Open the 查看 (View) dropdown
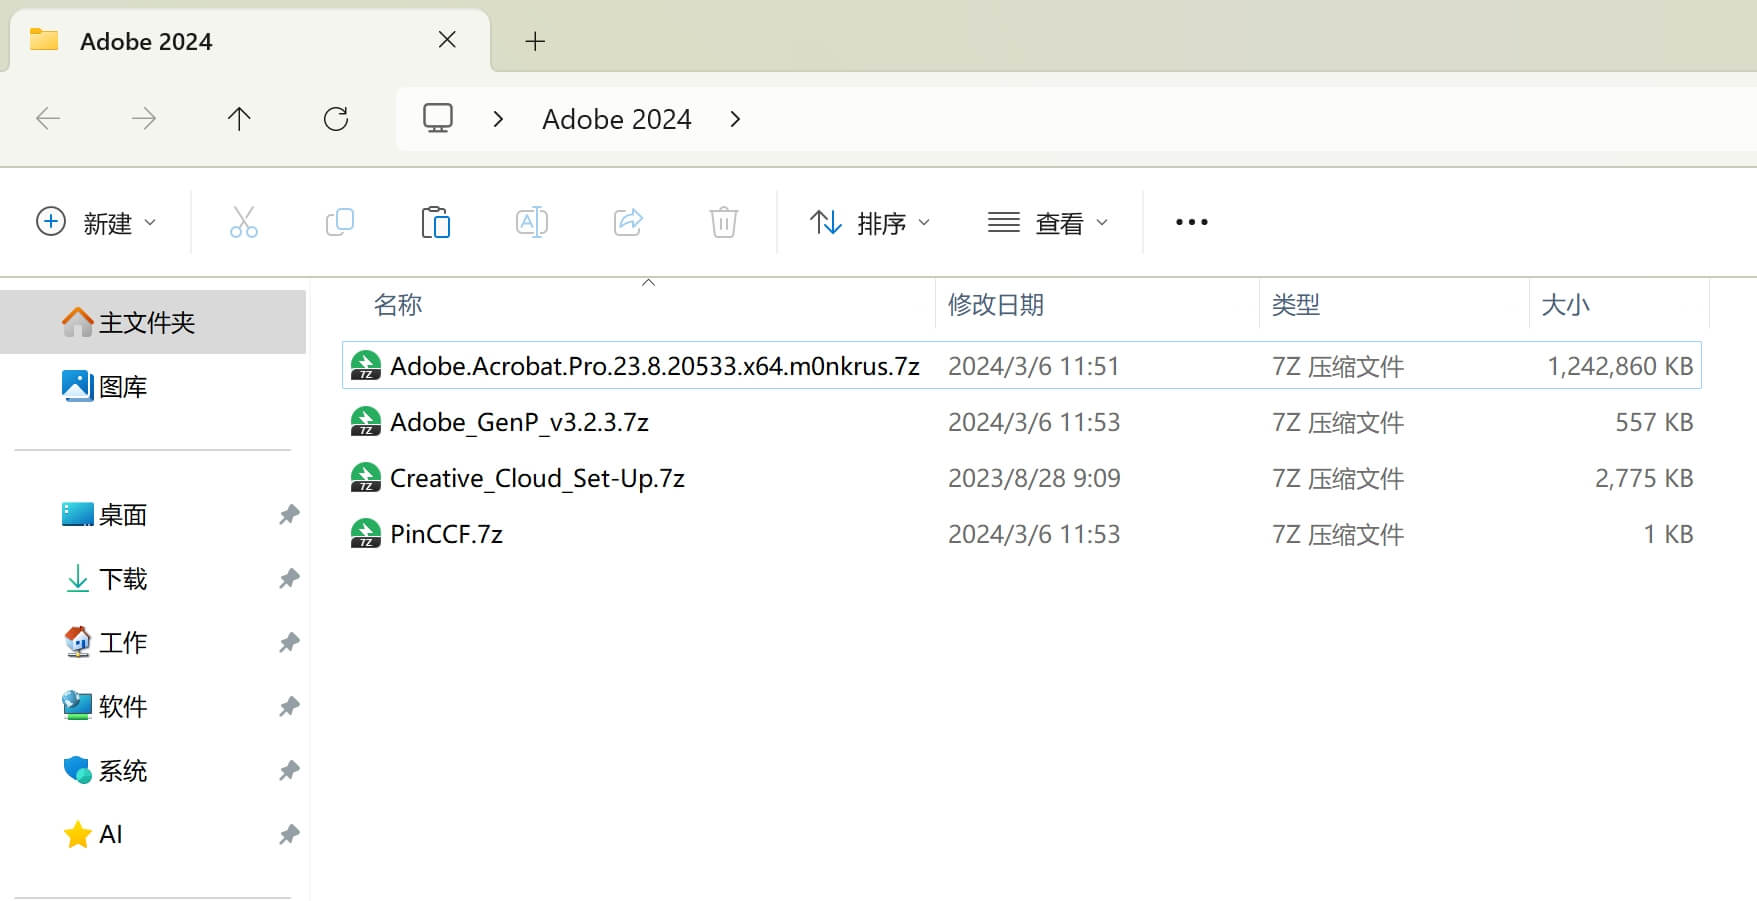Image resolution: width=1757 pixels, height=901 pixels. (x=1048, y=222)
